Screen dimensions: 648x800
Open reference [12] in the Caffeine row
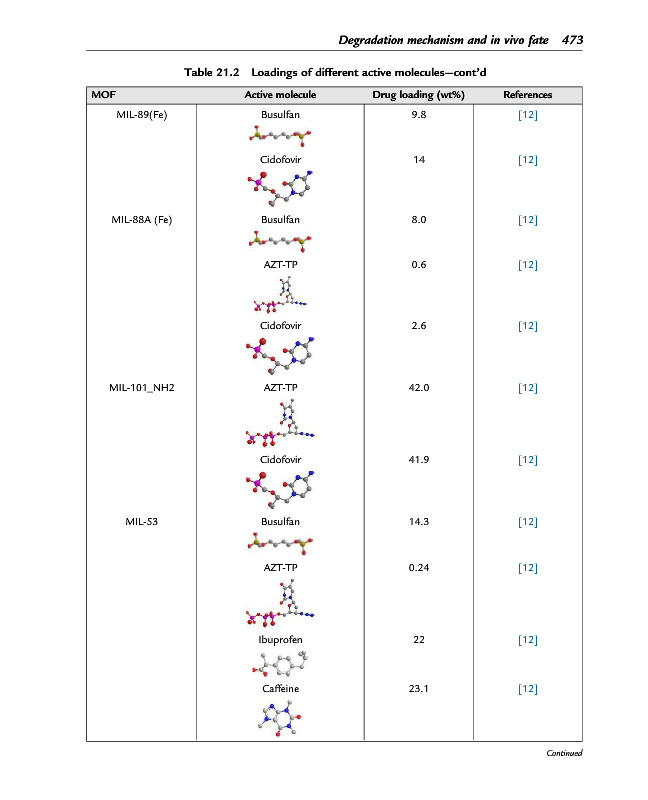click(x=528, y=689)
